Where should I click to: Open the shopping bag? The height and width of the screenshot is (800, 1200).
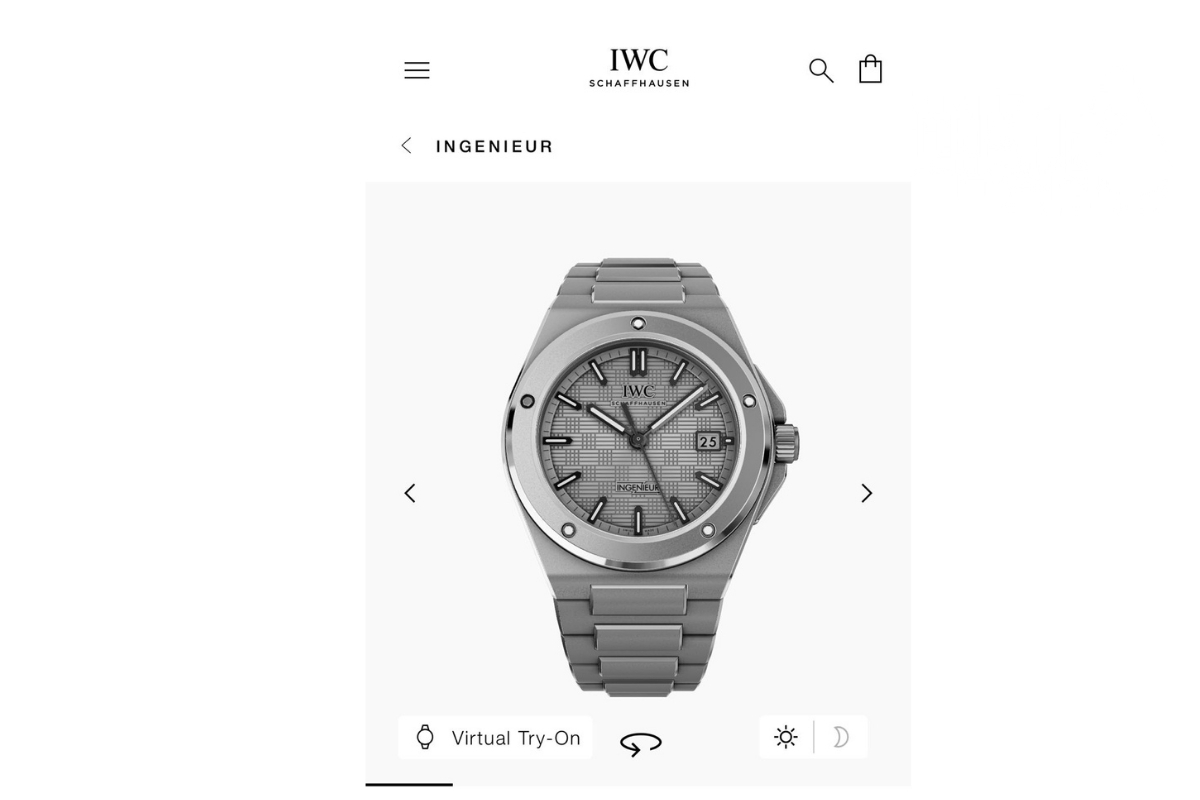click(871, 69)
